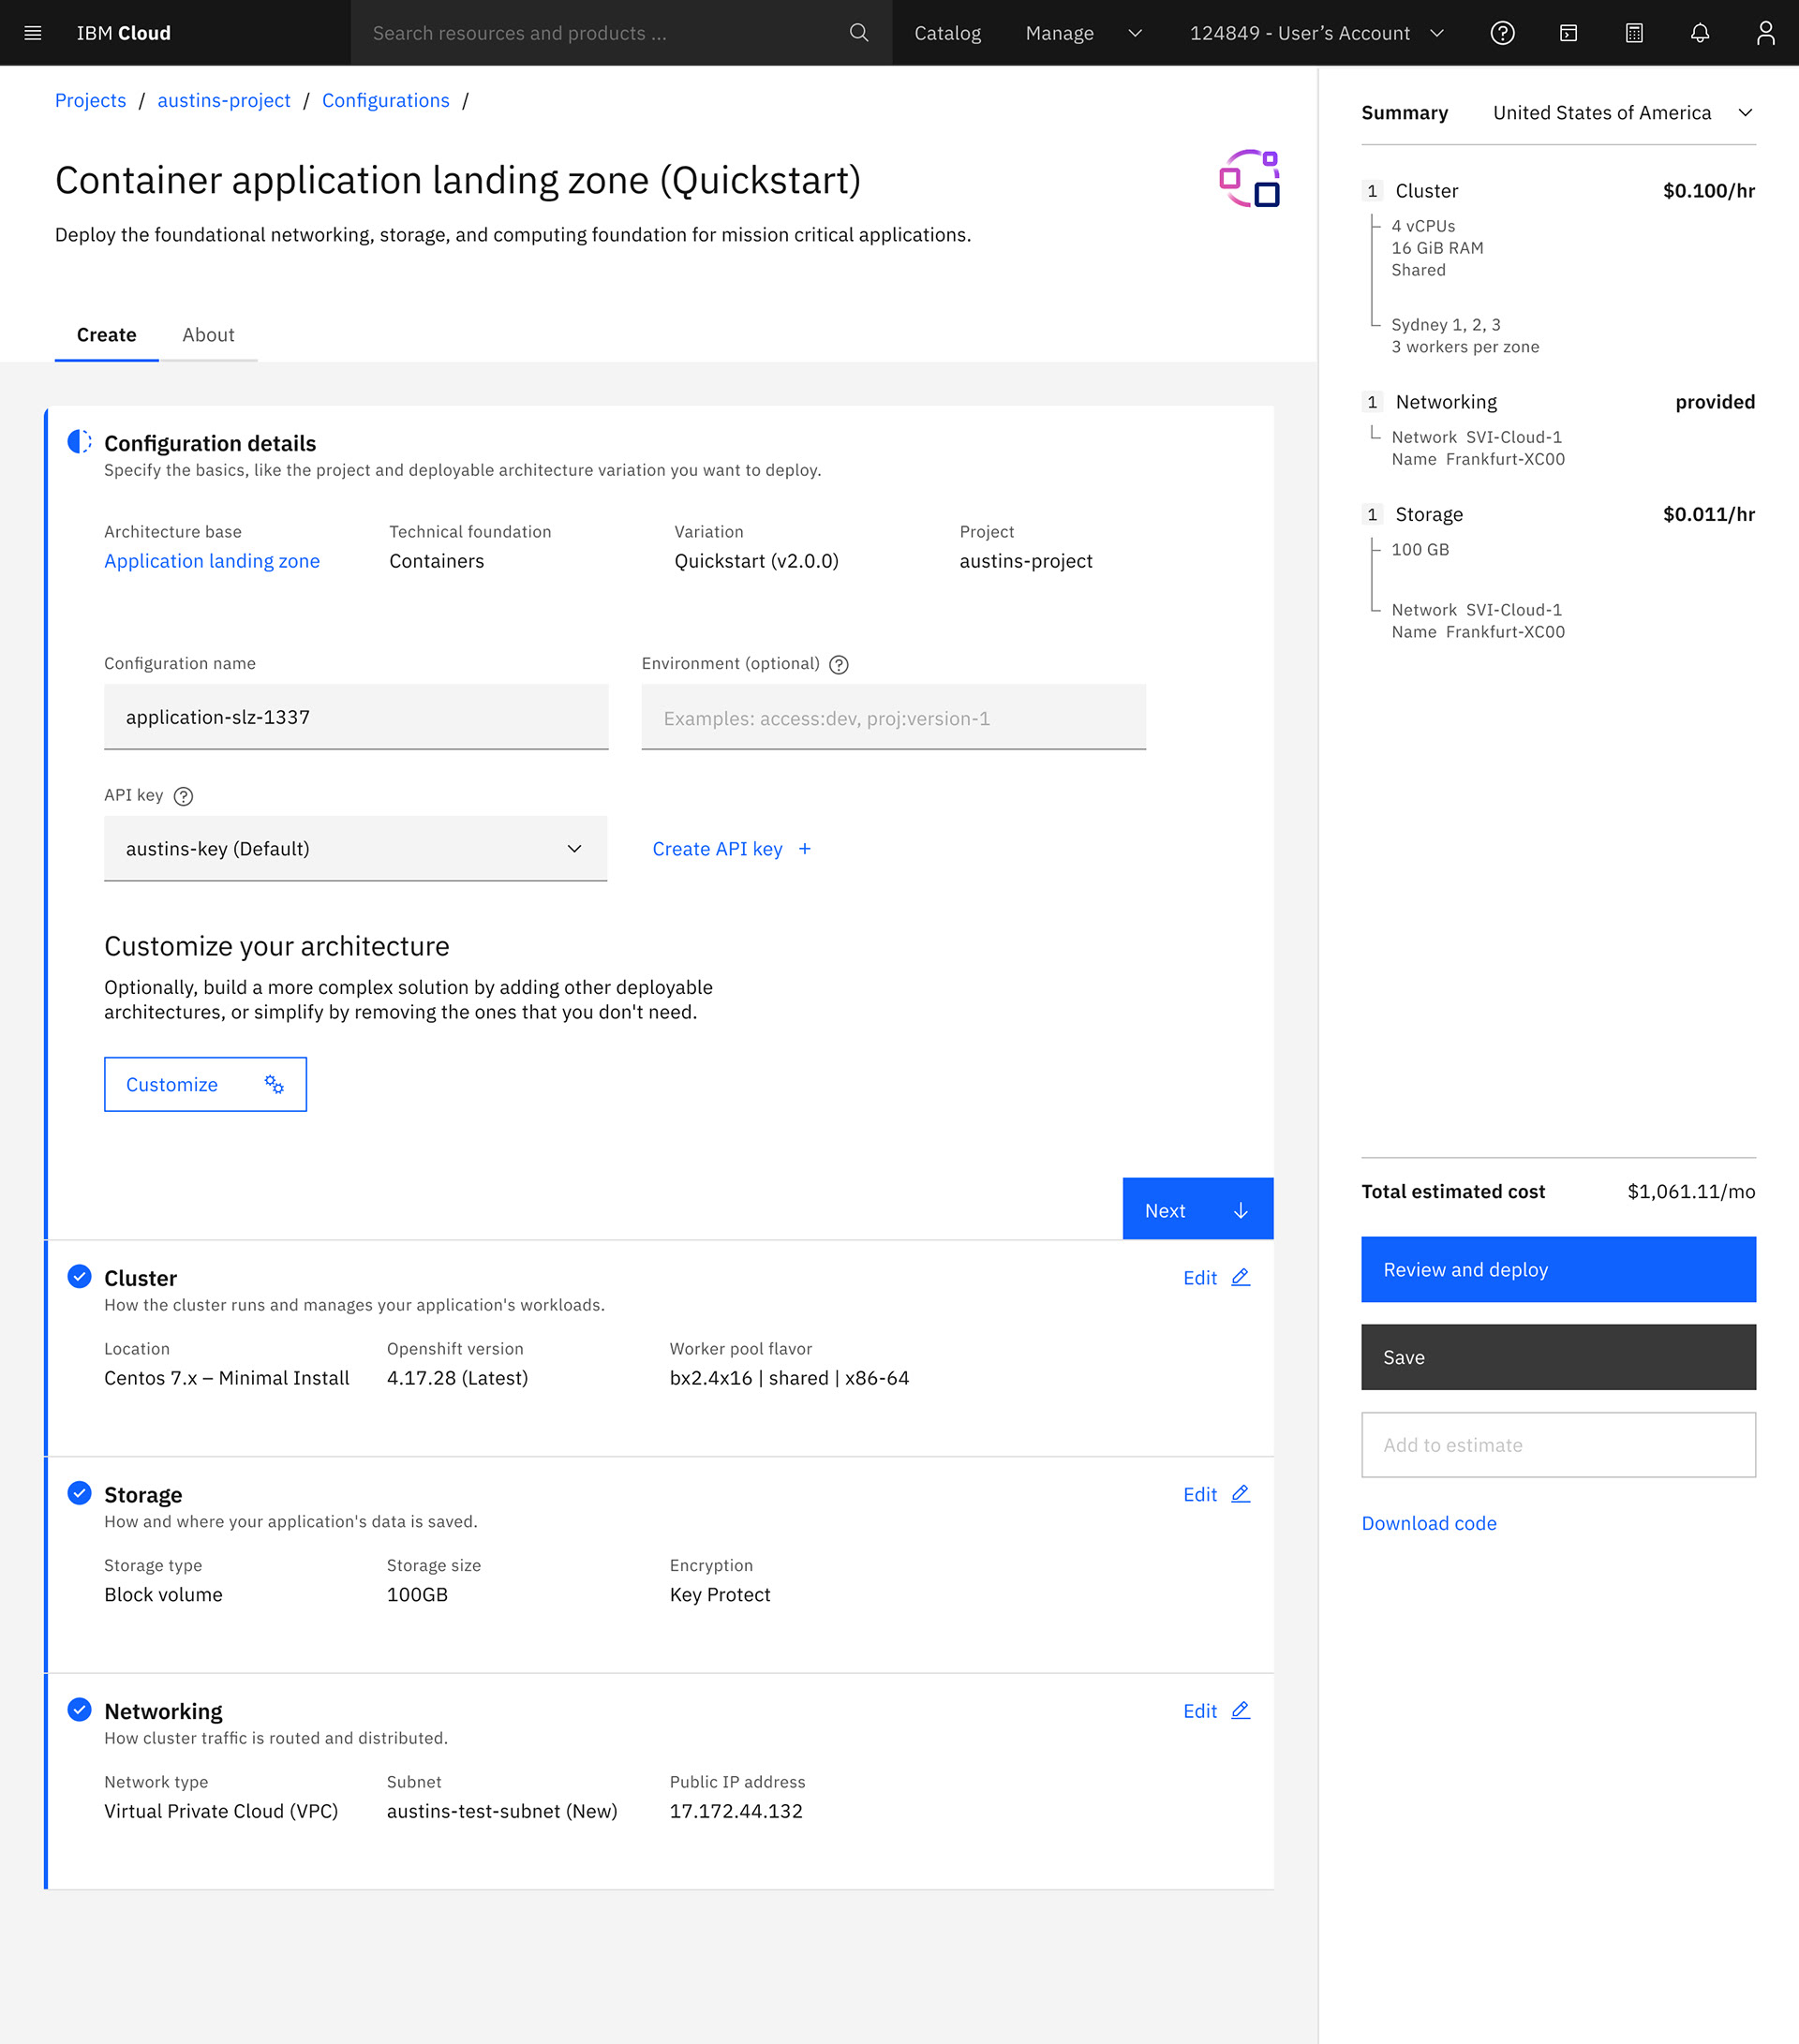
Task: Click the pencil icon for Cluster section
Action: [x=1241, y=1277]
